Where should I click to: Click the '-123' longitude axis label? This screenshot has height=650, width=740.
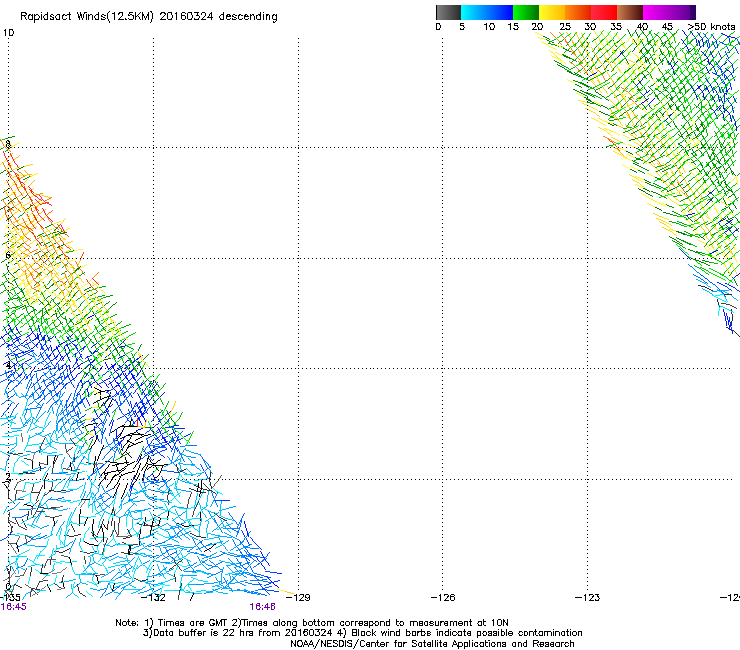pos(587,598)
